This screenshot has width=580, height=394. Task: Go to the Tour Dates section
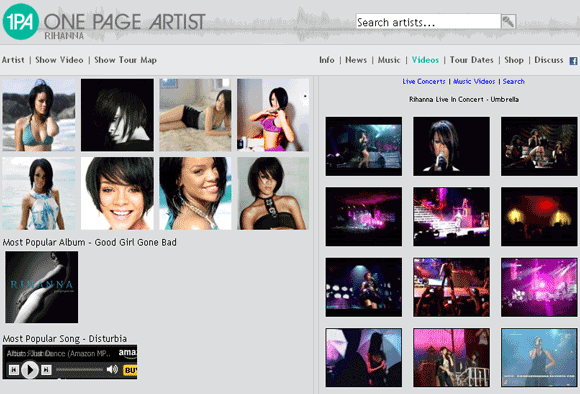point(471,60)
